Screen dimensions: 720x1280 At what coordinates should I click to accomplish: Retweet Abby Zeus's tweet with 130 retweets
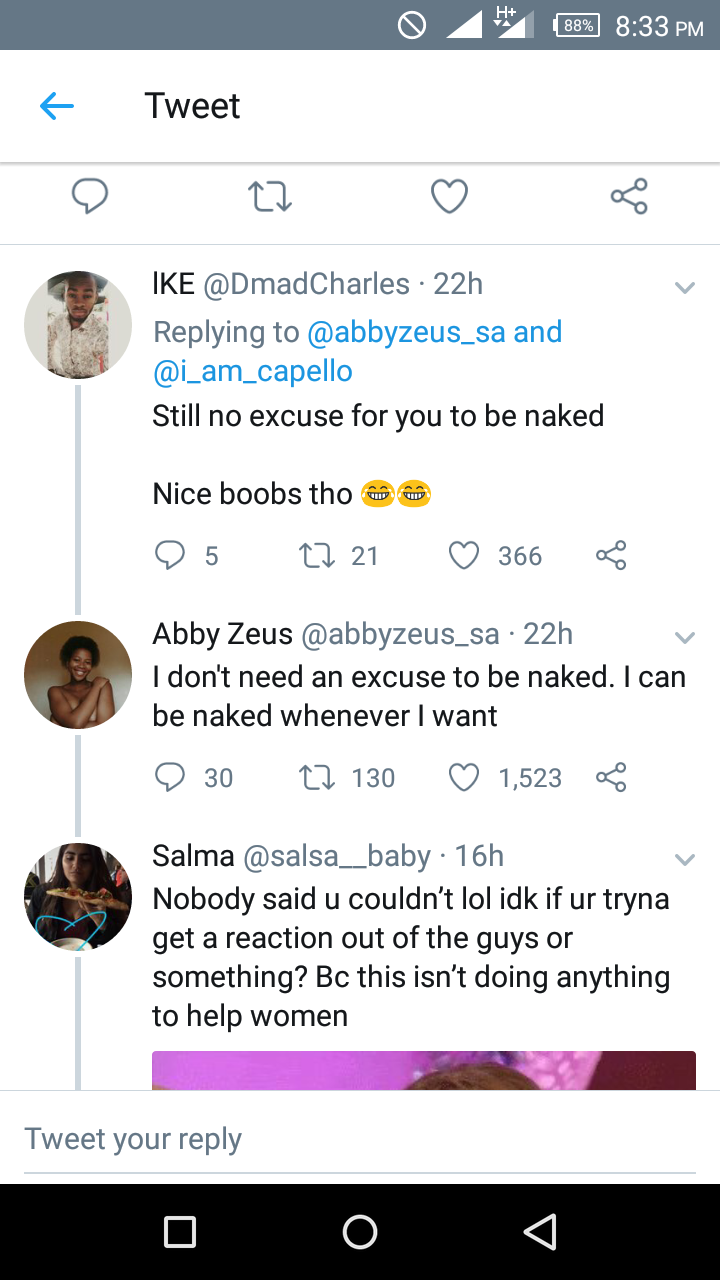coord(316,777)
